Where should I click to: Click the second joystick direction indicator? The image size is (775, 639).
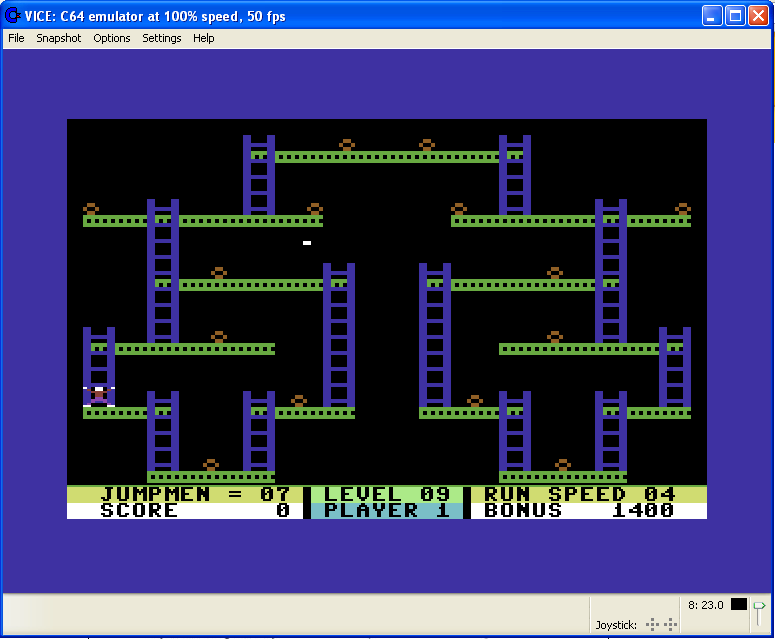670,625
